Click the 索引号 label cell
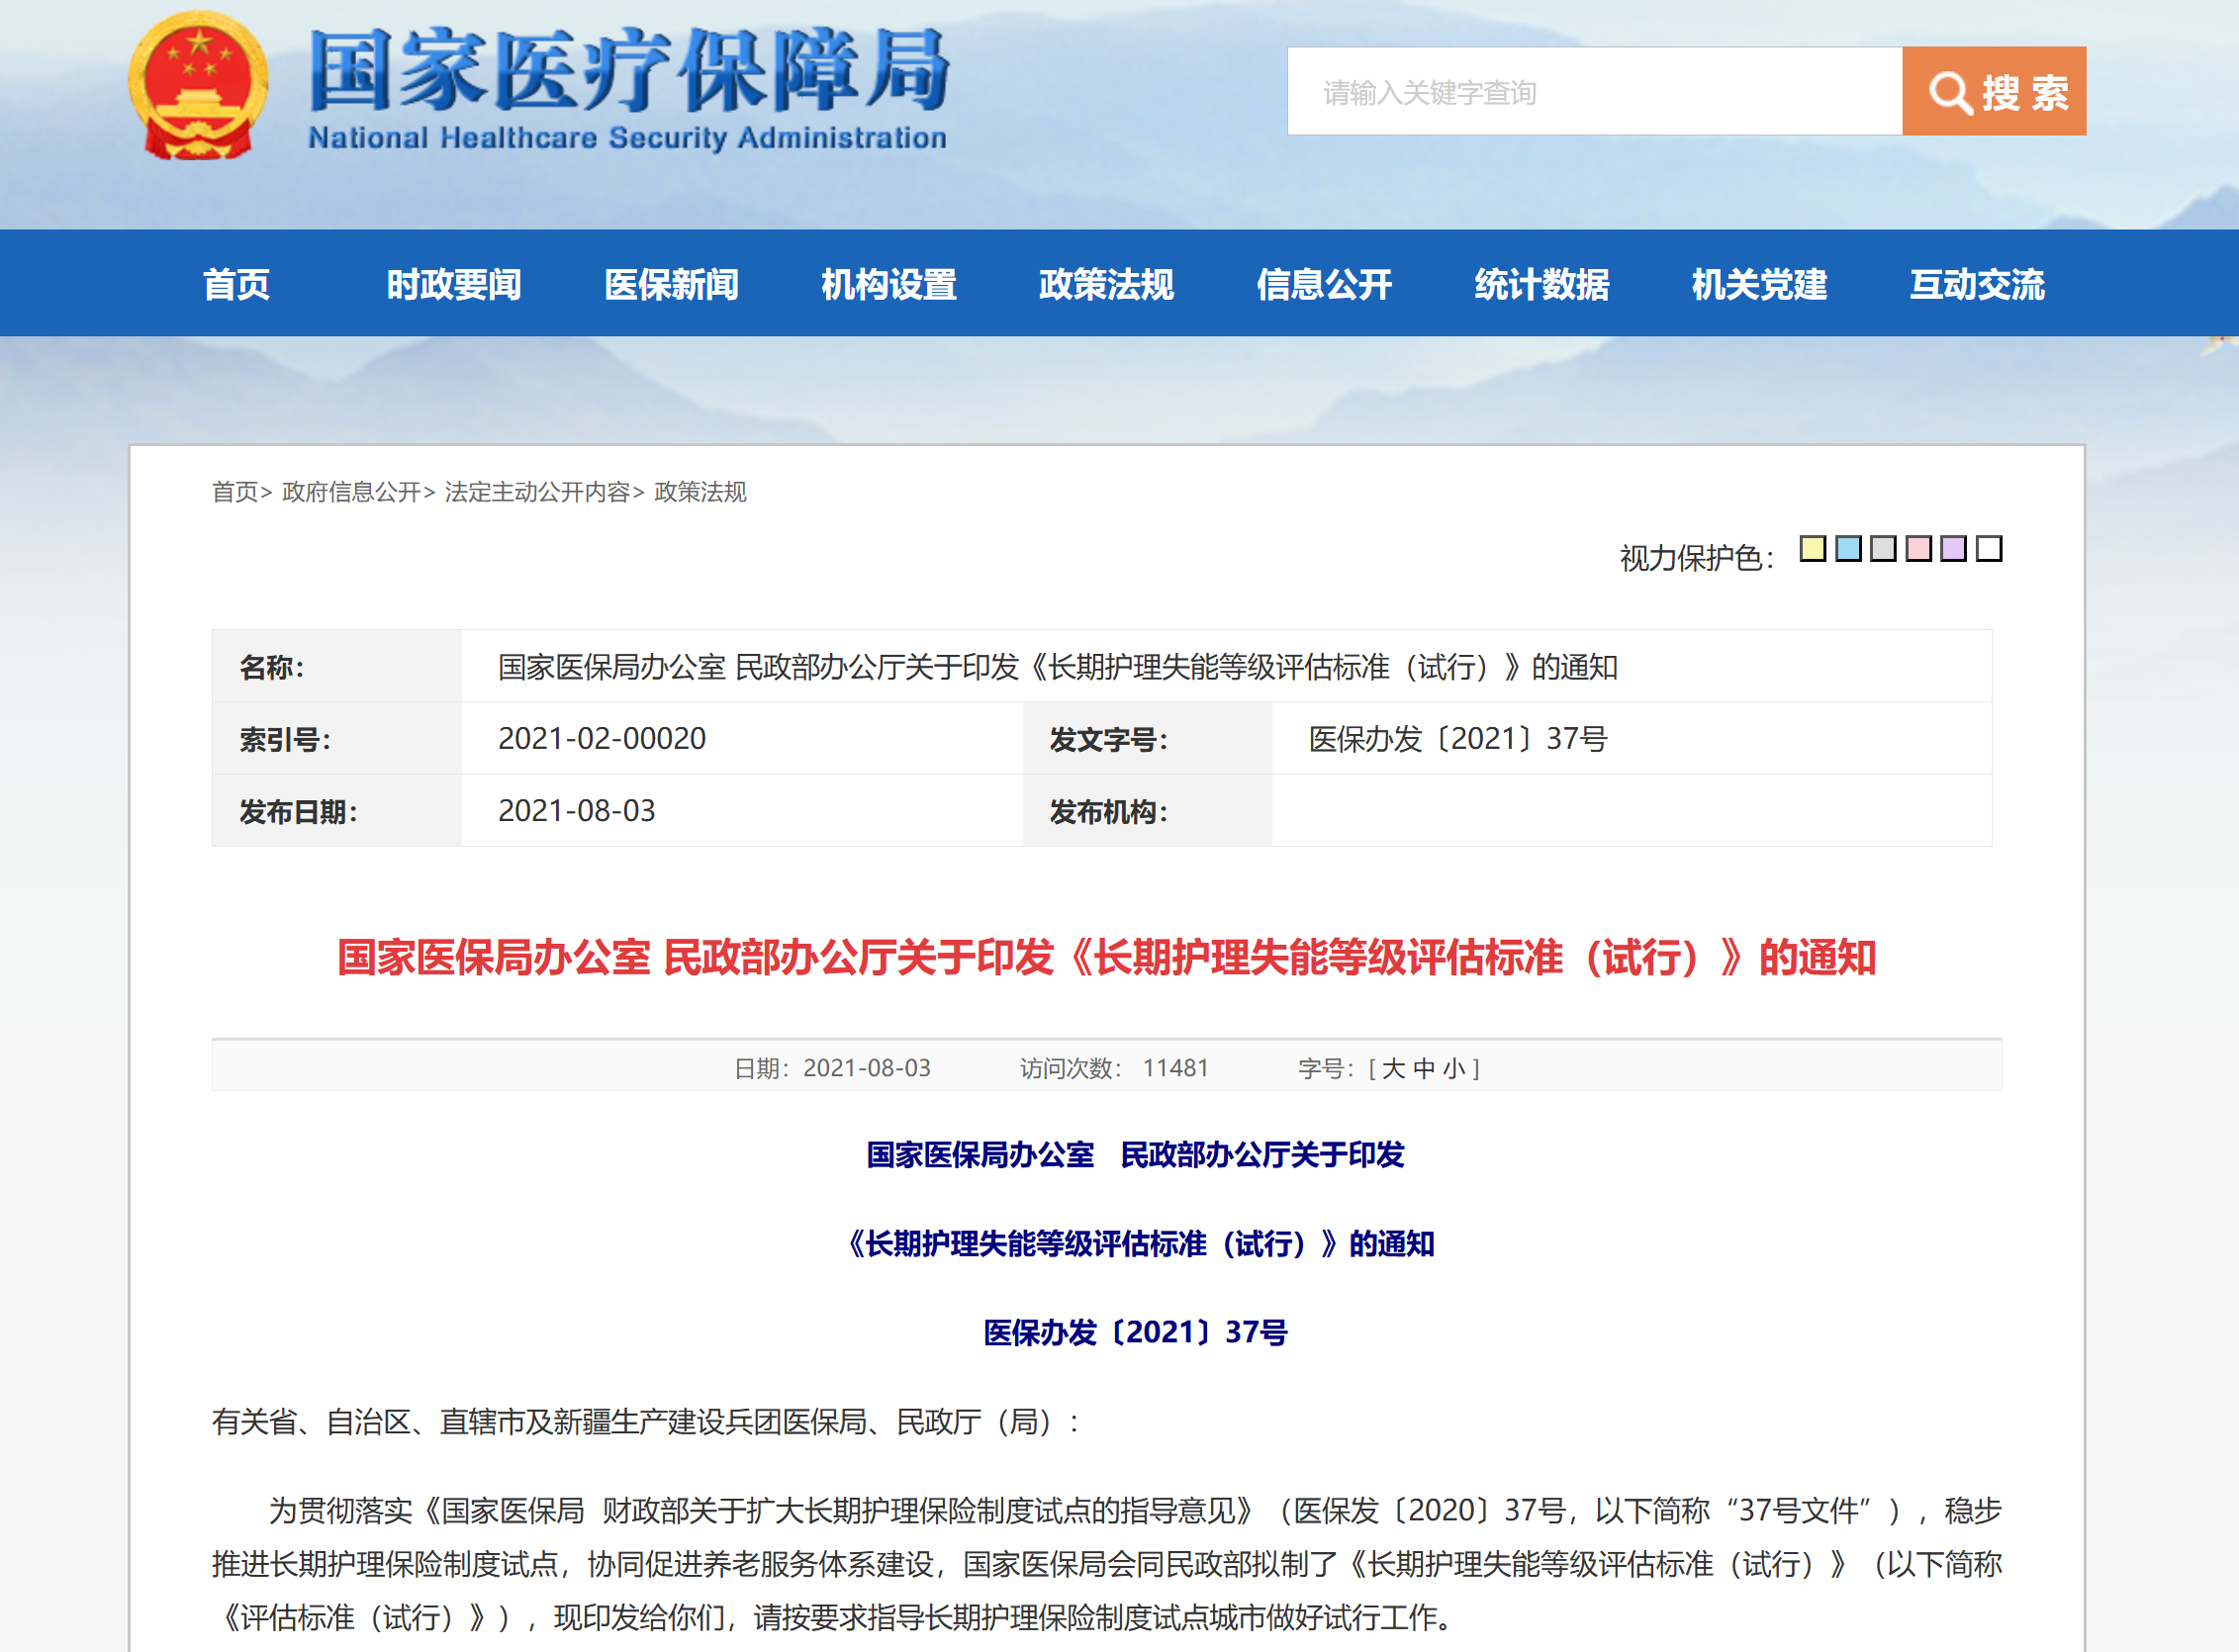The height and width of the screenshot is (1652, 2239). (x=337, y=739)
